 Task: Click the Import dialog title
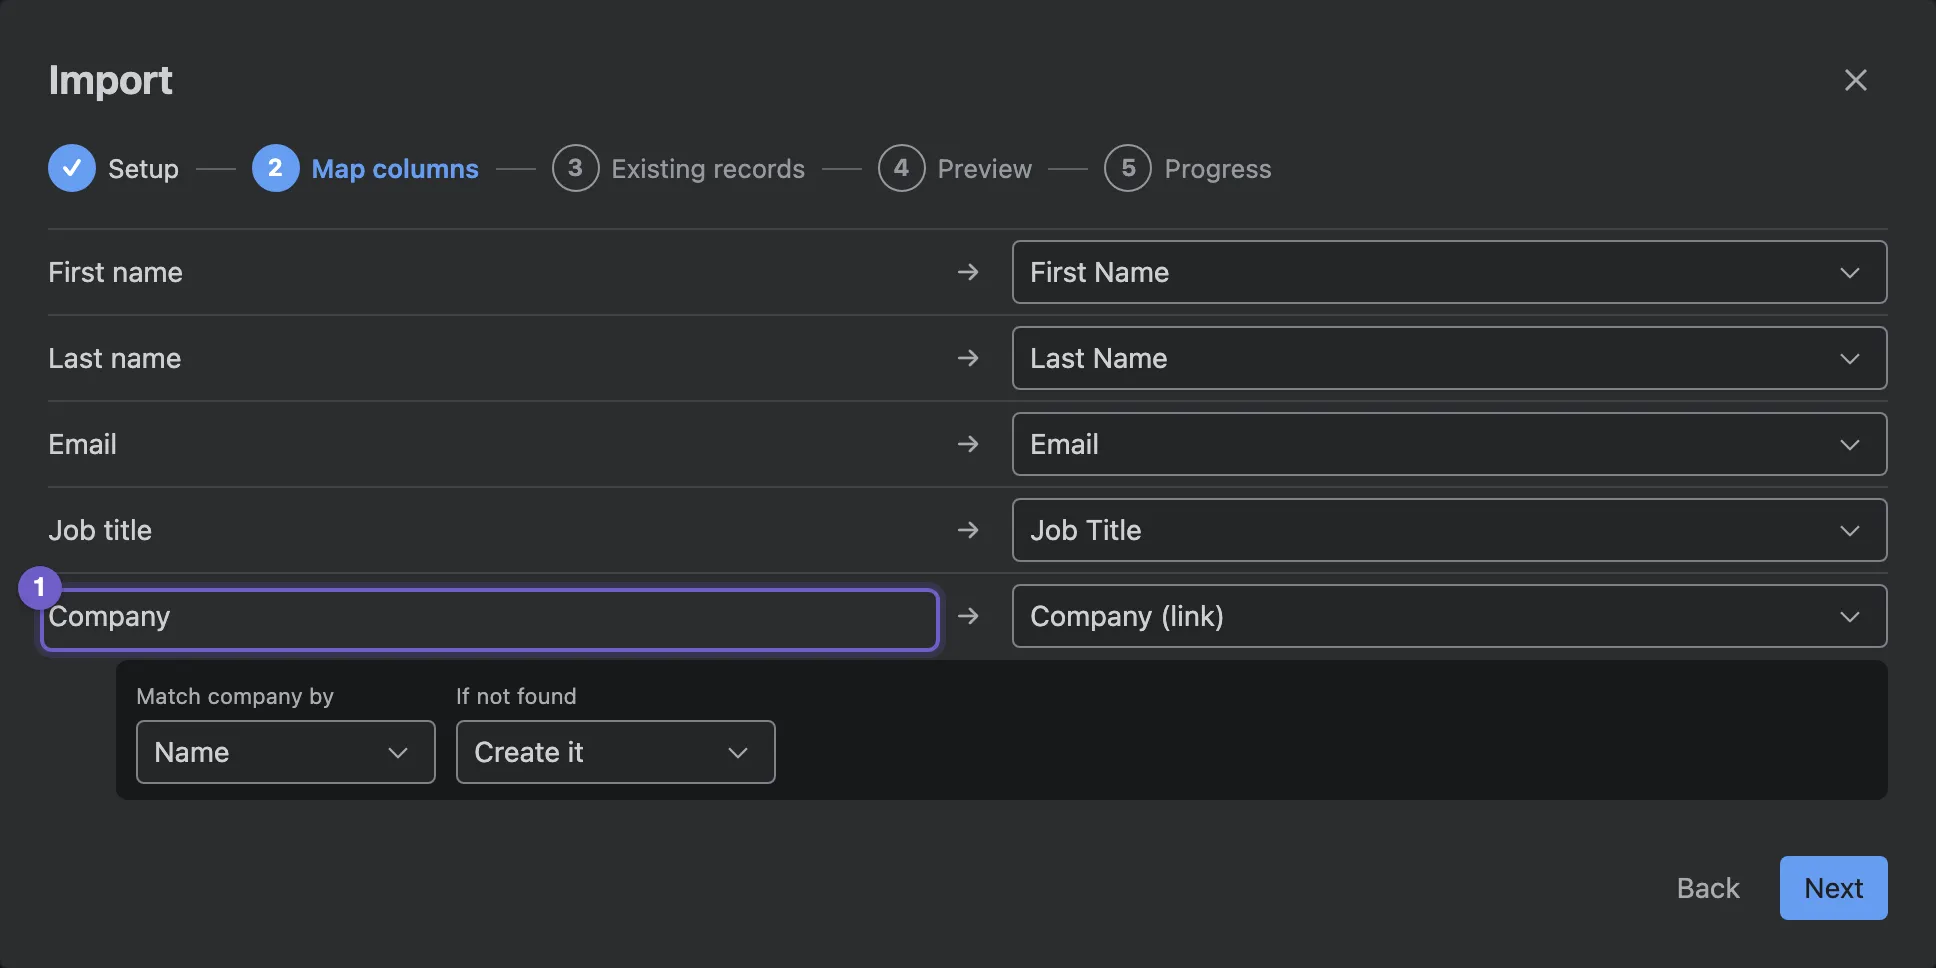tap(110, 80)
